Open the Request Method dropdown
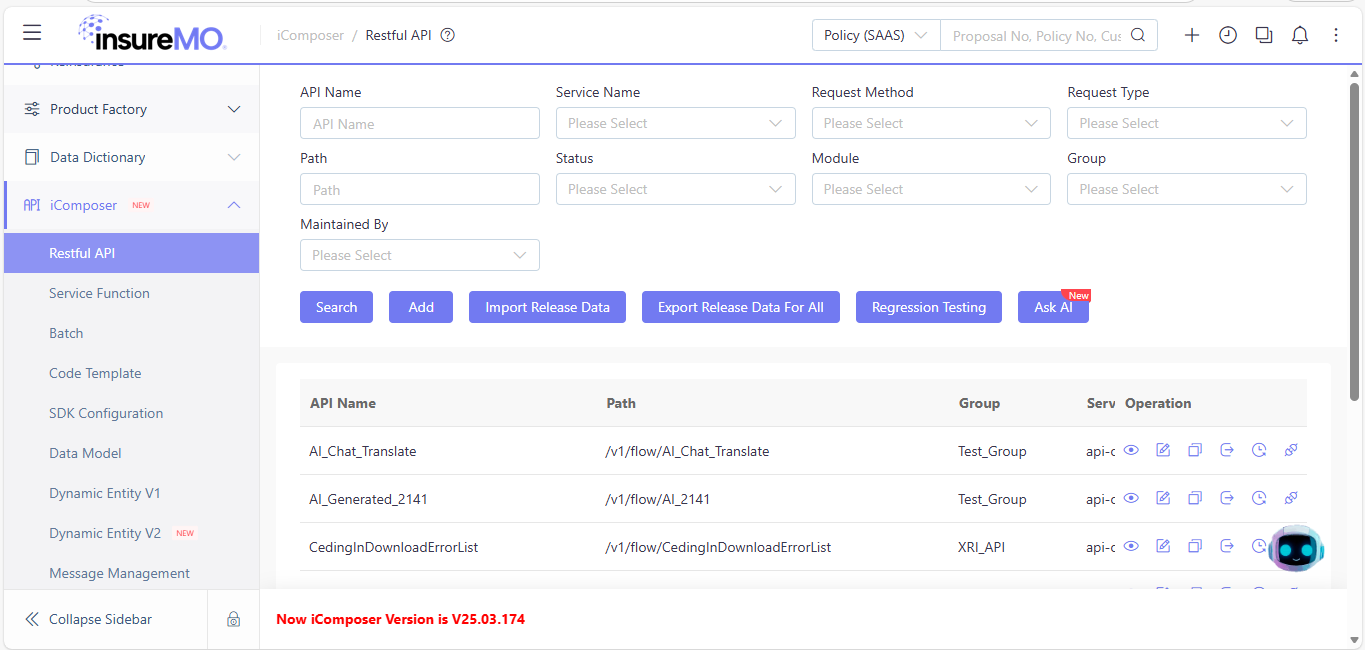1365x650 pixels. click(931, 123)
